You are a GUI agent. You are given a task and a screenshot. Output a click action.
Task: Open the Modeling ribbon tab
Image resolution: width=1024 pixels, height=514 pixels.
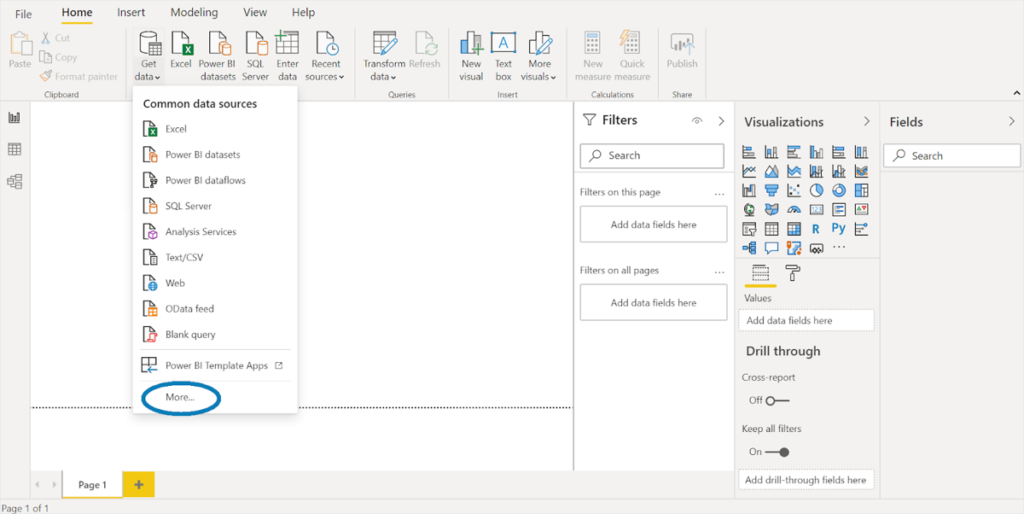(x=193, y=13)
